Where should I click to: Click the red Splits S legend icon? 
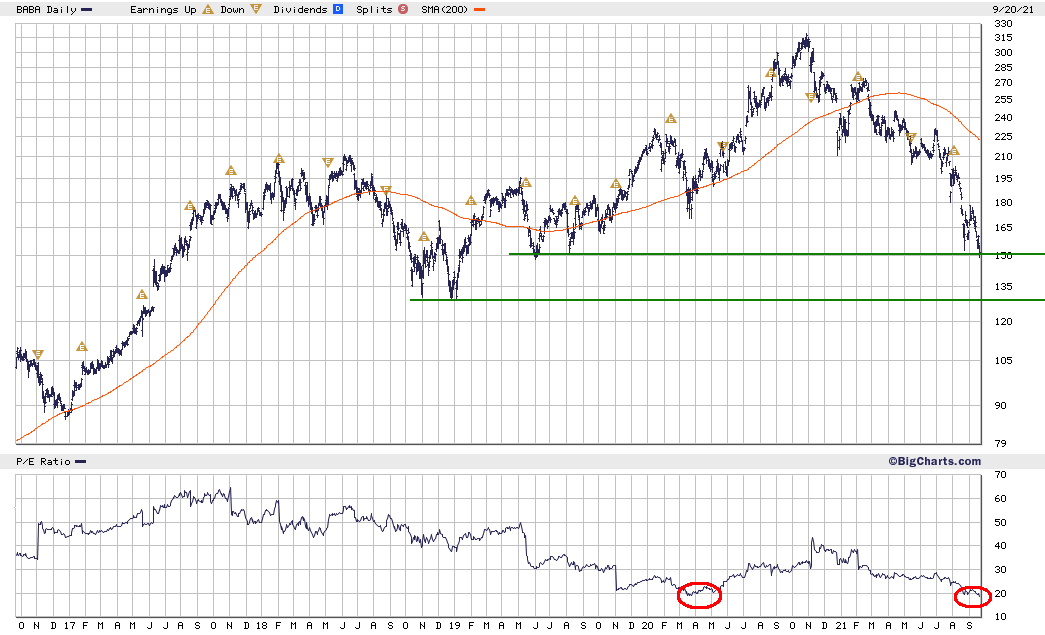tap(403, 9)
